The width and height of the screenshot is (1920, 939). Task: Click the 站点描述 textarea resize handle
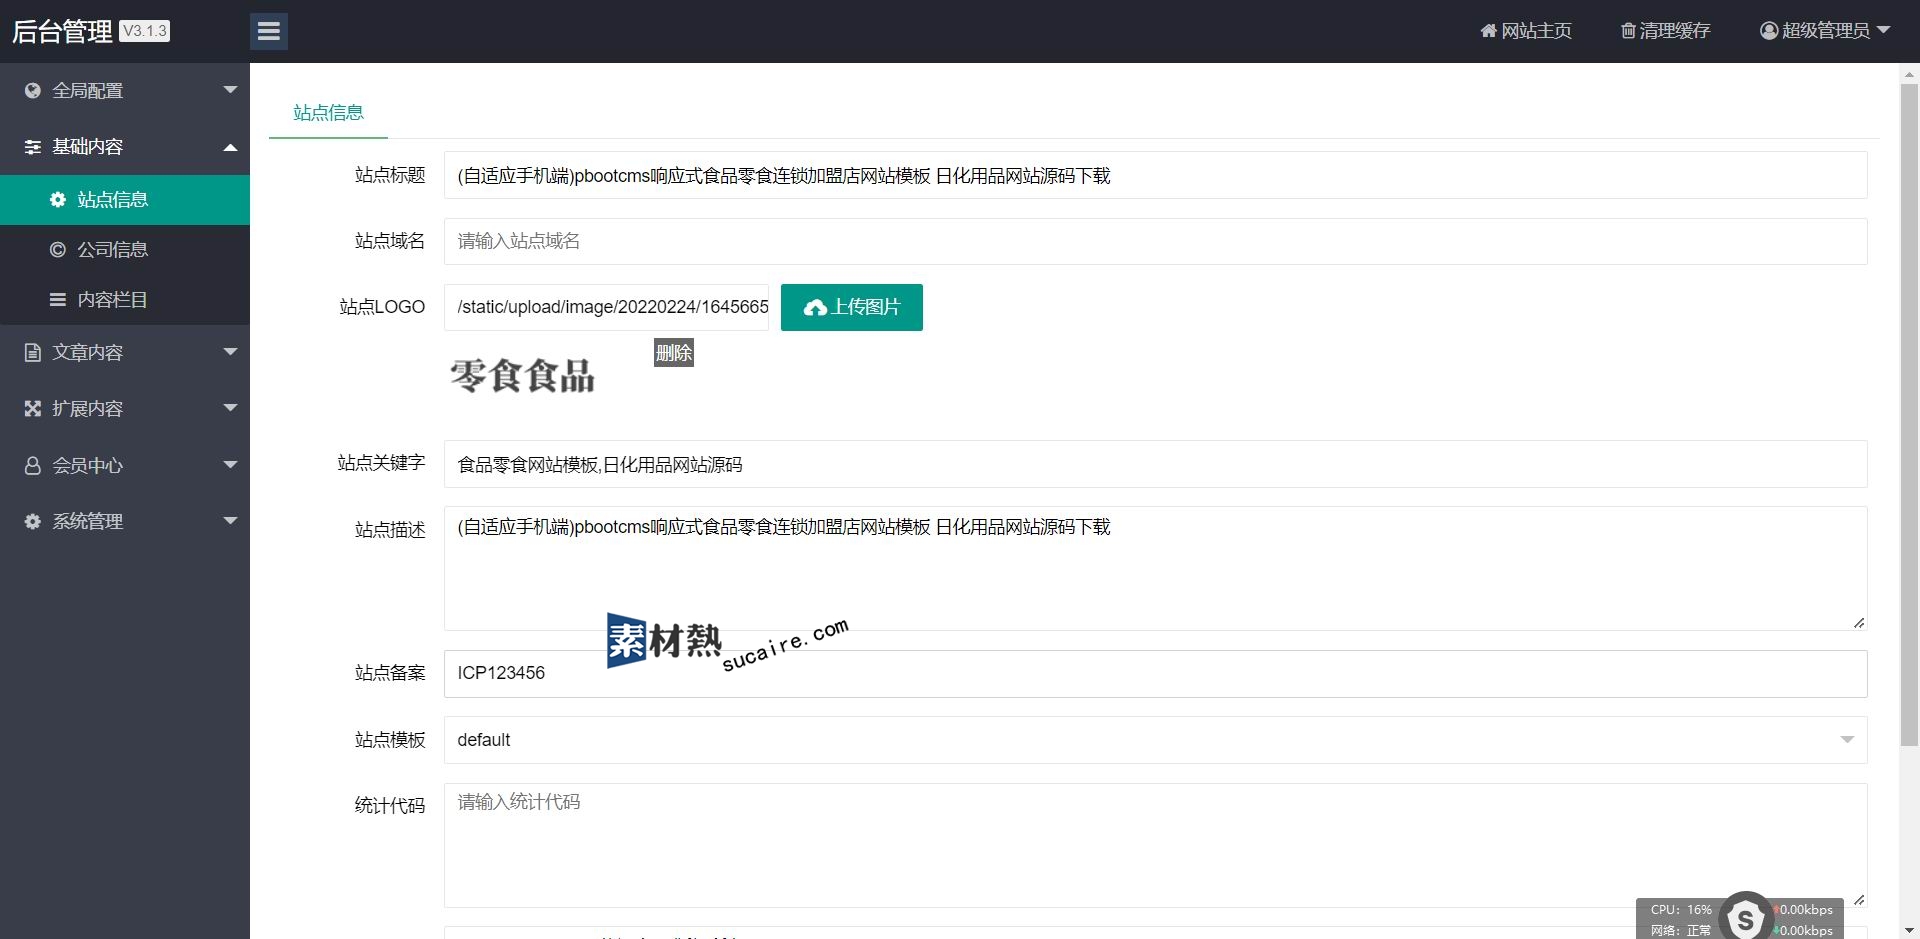[x=1859, y=622]
